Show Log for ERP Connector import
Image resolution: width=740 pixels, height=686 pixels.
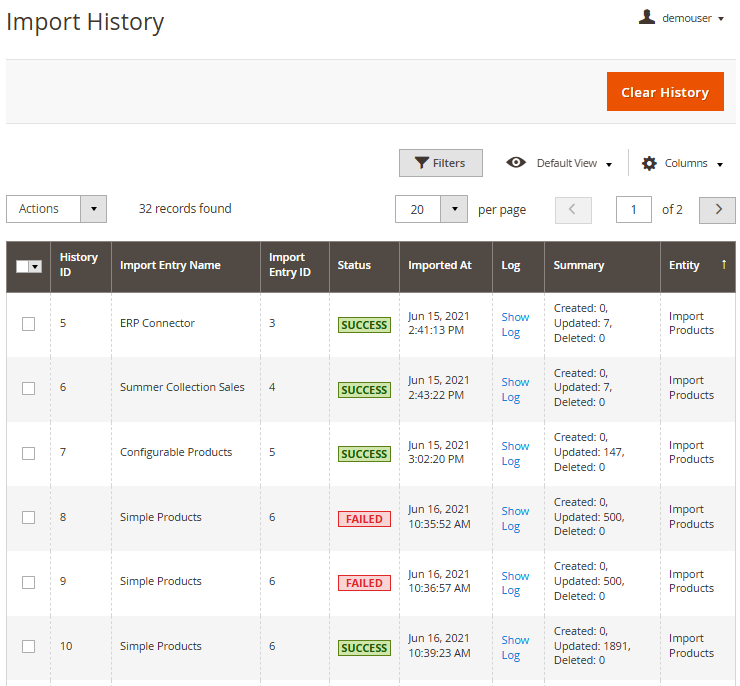[x=515, y=325]
